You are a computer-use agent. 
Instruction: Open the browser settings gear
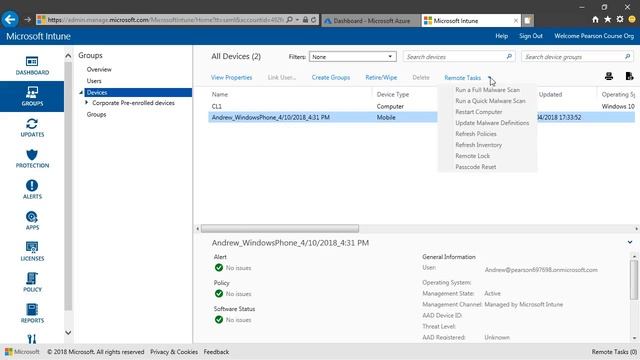coord(620,19)
